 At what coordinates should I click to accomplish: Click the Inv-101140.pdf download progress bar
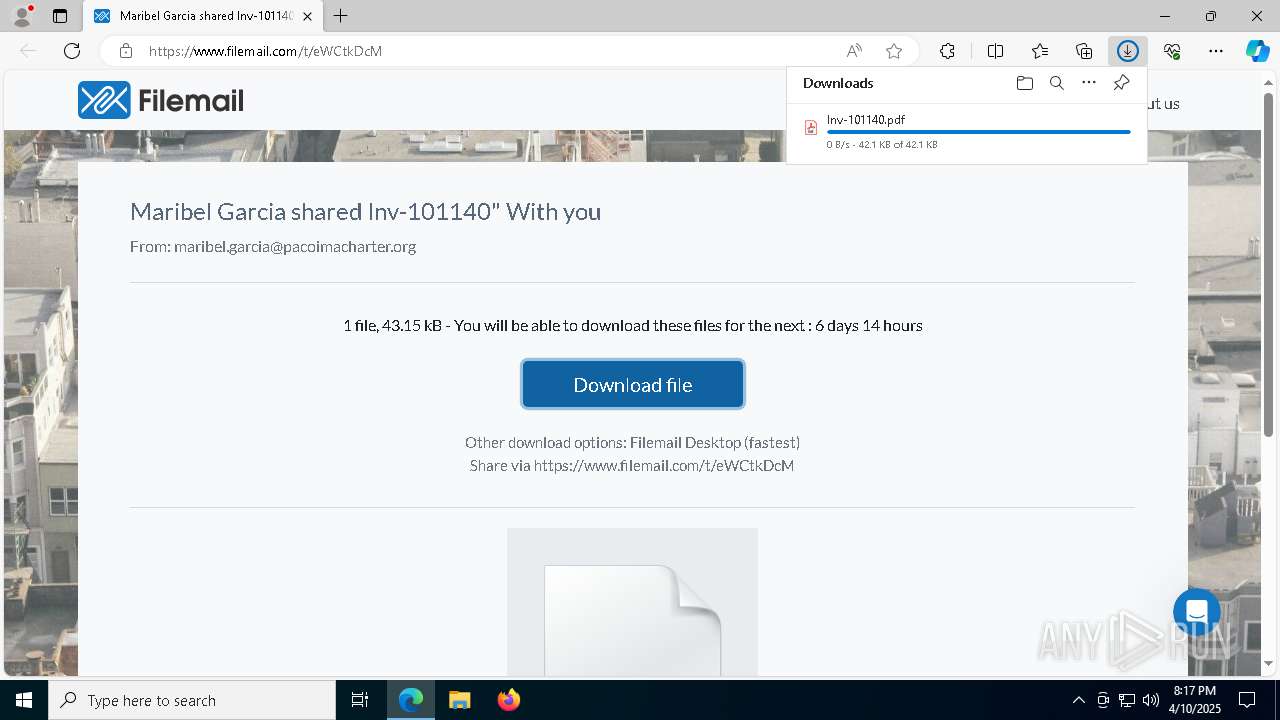point(978,132)
